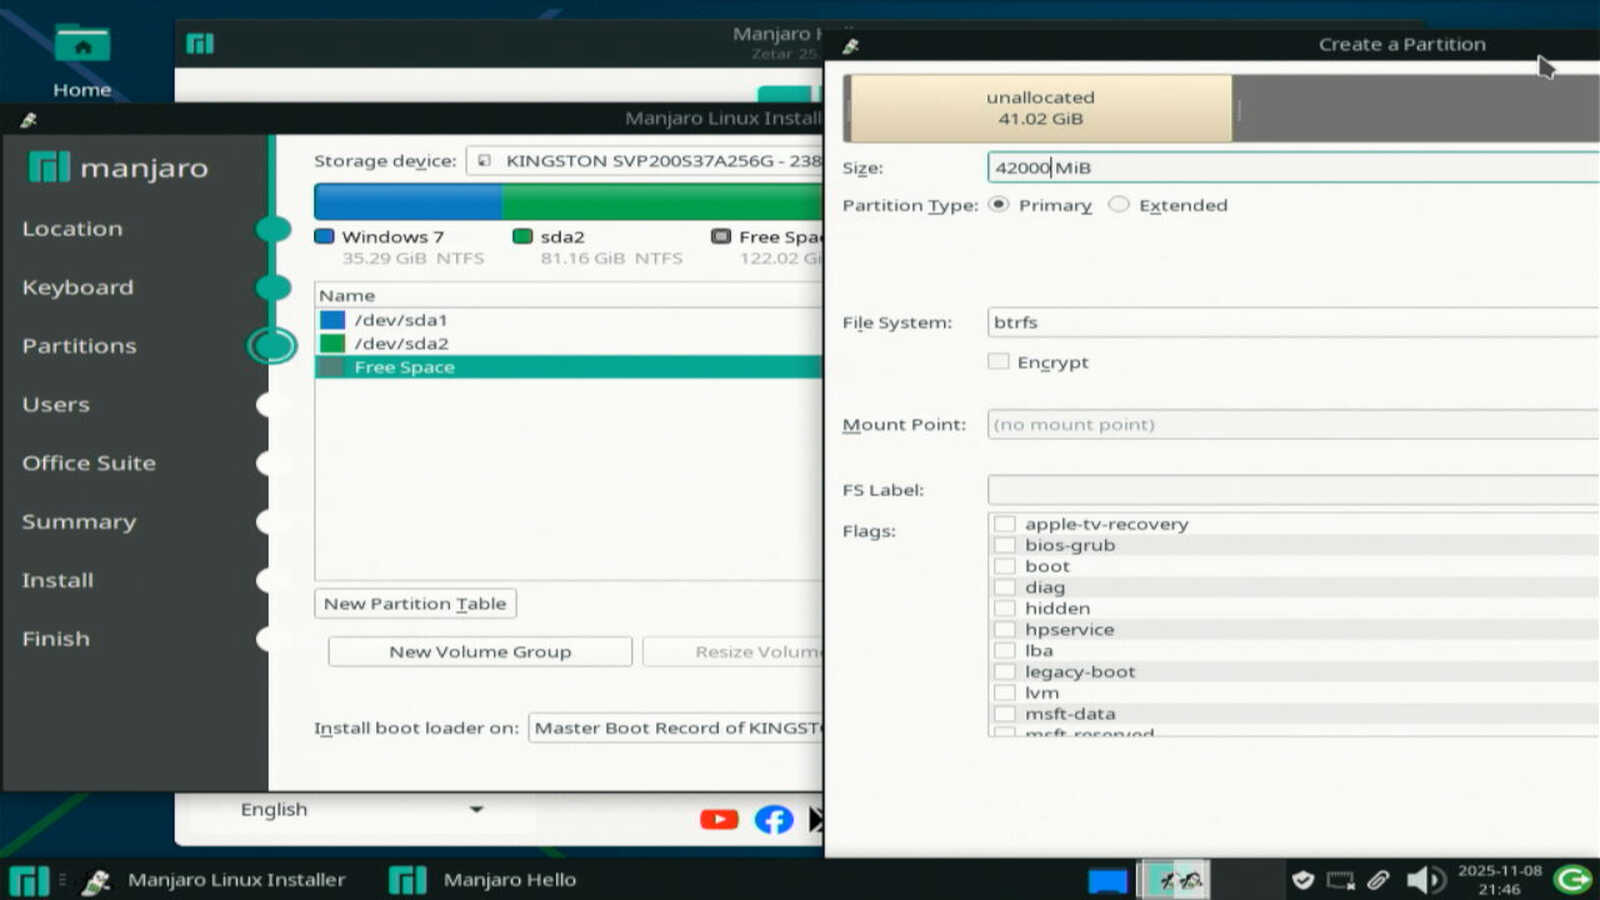Screen dimensions: 1600x900
Task: Tick the boot flag checkbox
Action: (1005, 566)
